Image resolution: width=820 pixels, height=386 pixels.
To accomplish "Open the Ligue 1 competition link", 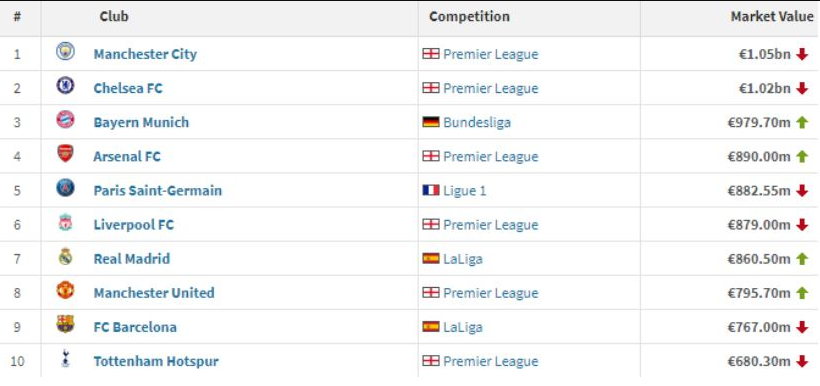I will click(x=464, y=191).
